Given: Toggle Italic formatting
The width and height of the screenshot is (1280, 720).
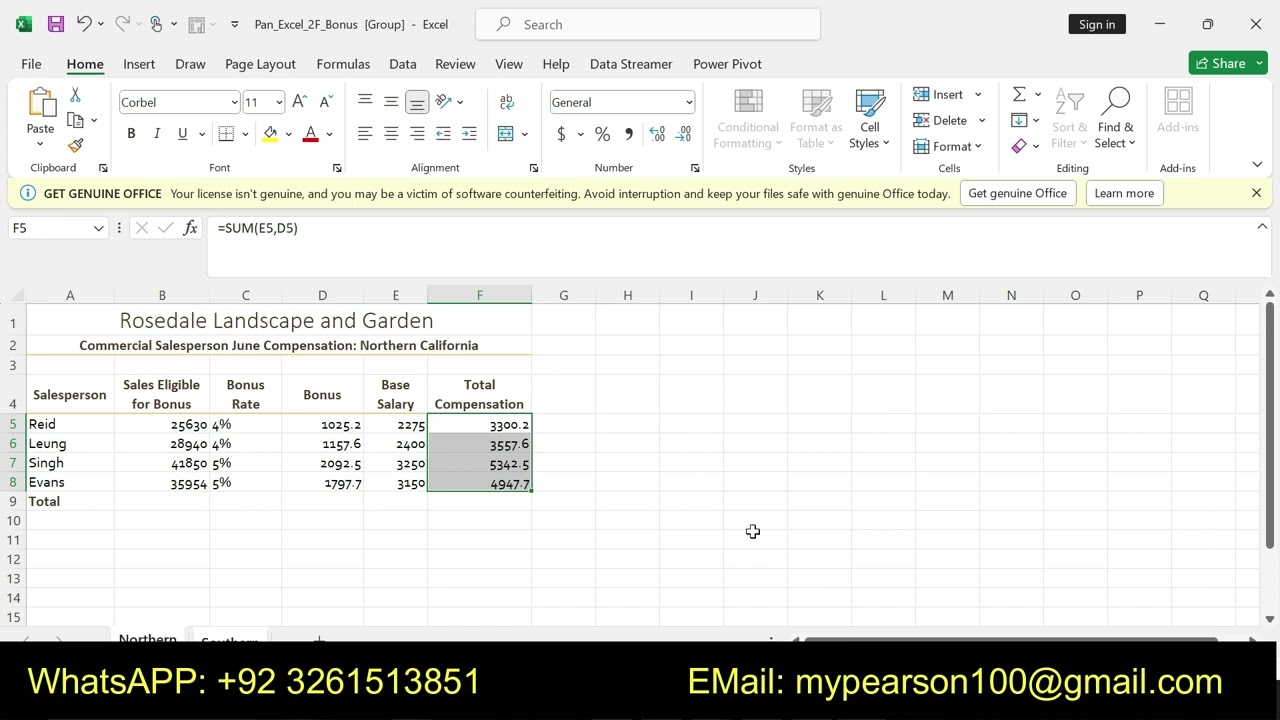Looking at the screenshot, I should pos(156,133).
